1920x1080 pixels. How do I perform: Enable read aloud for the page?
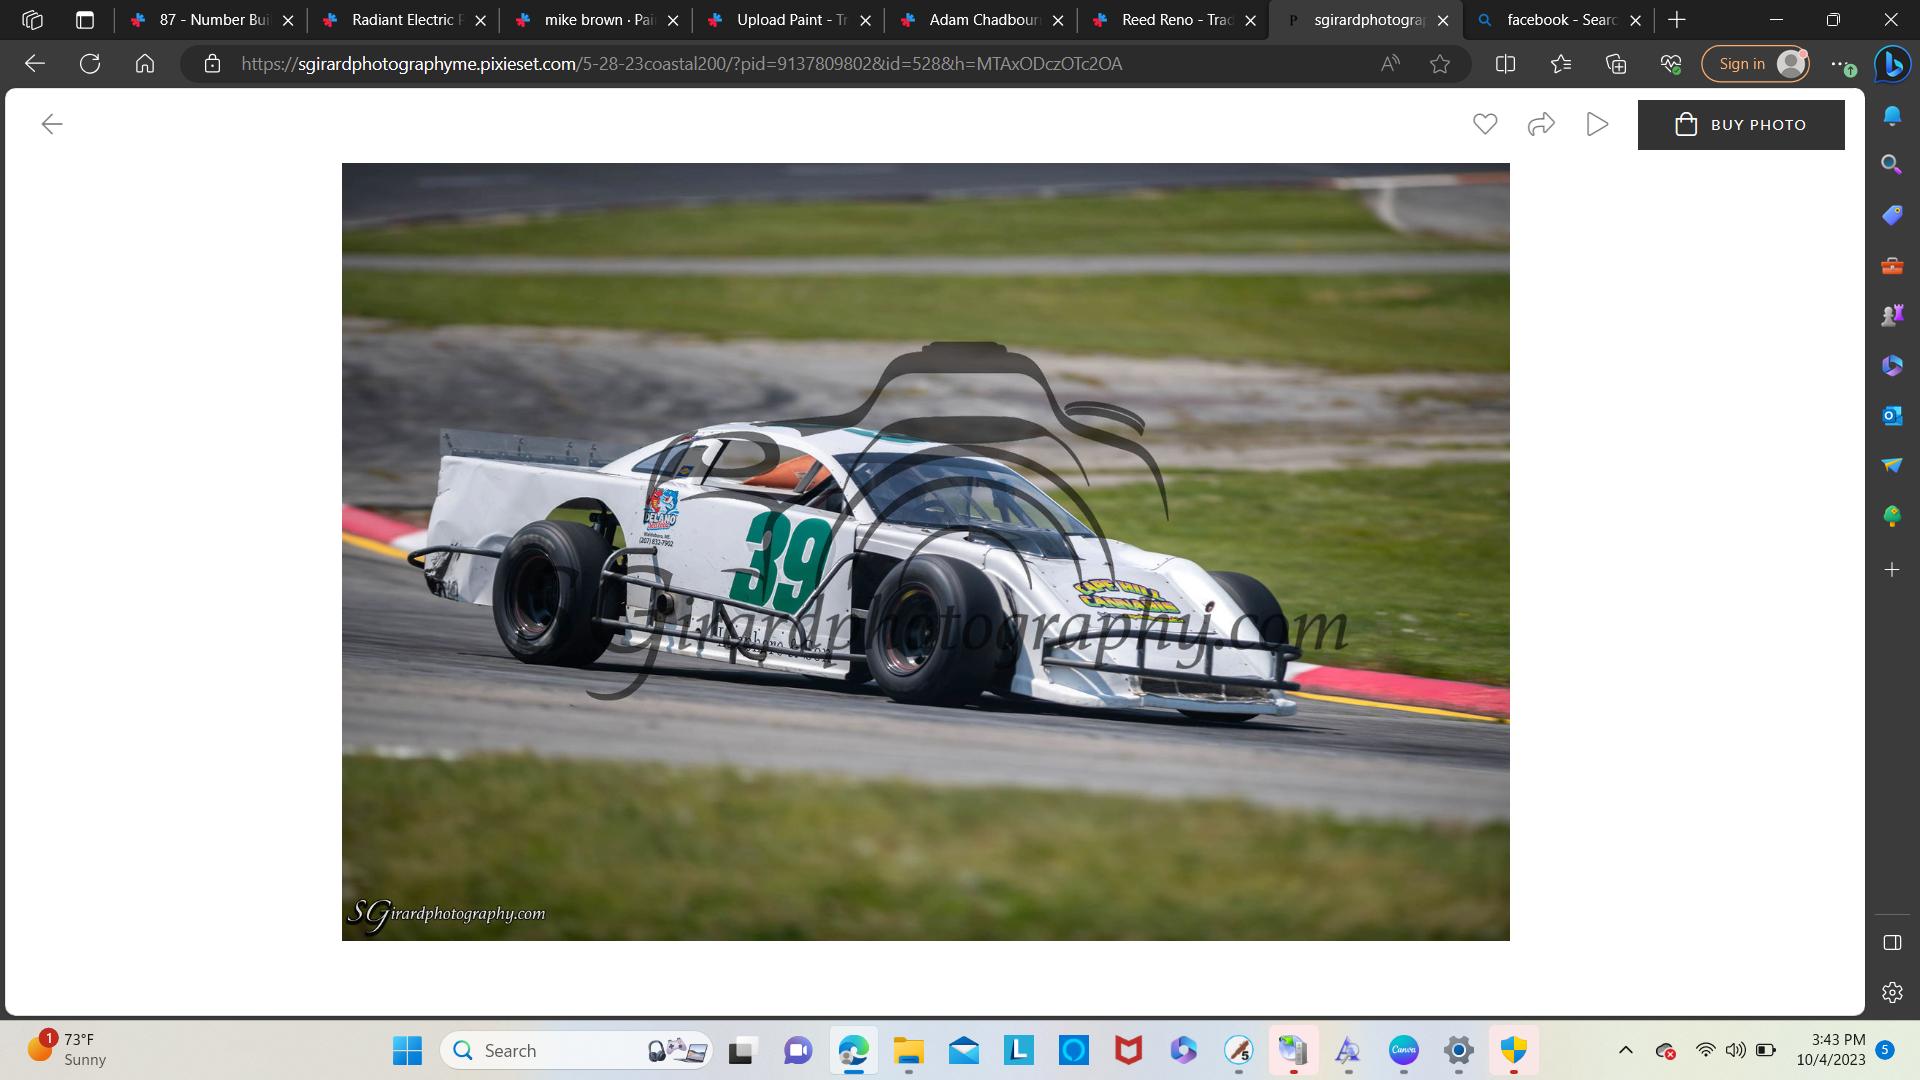pos(1389,63)
